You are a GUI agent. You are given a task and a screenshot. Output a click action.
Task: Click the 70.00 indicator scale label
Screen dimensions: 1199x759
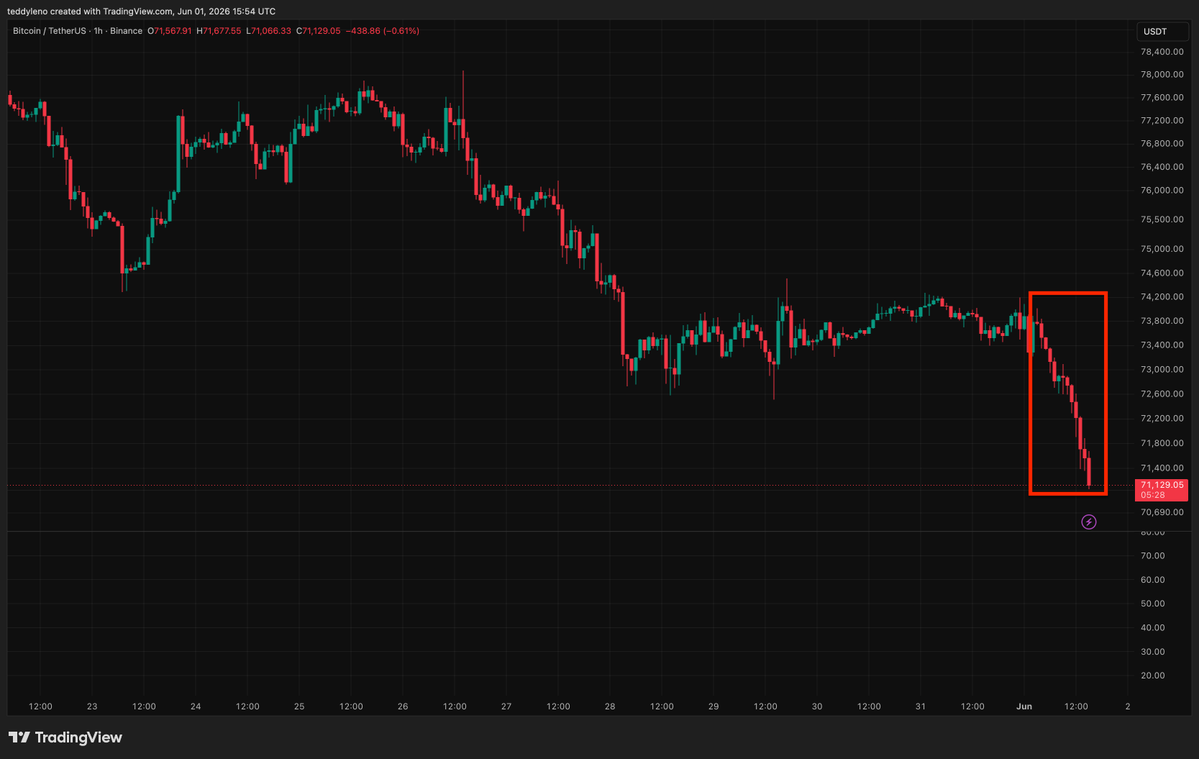pos(1152,556)
